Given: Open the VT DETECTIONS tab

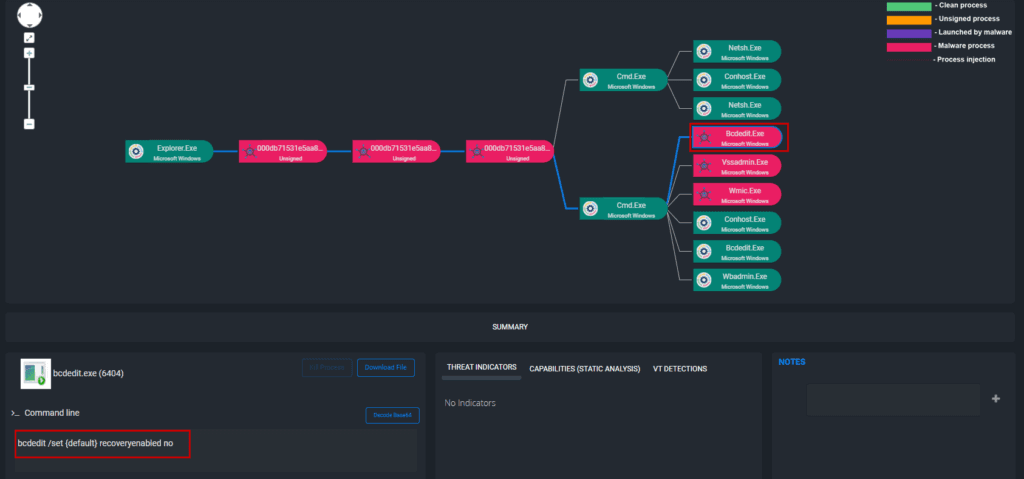Looking at the screenshot, I should (x=680, y=369).
